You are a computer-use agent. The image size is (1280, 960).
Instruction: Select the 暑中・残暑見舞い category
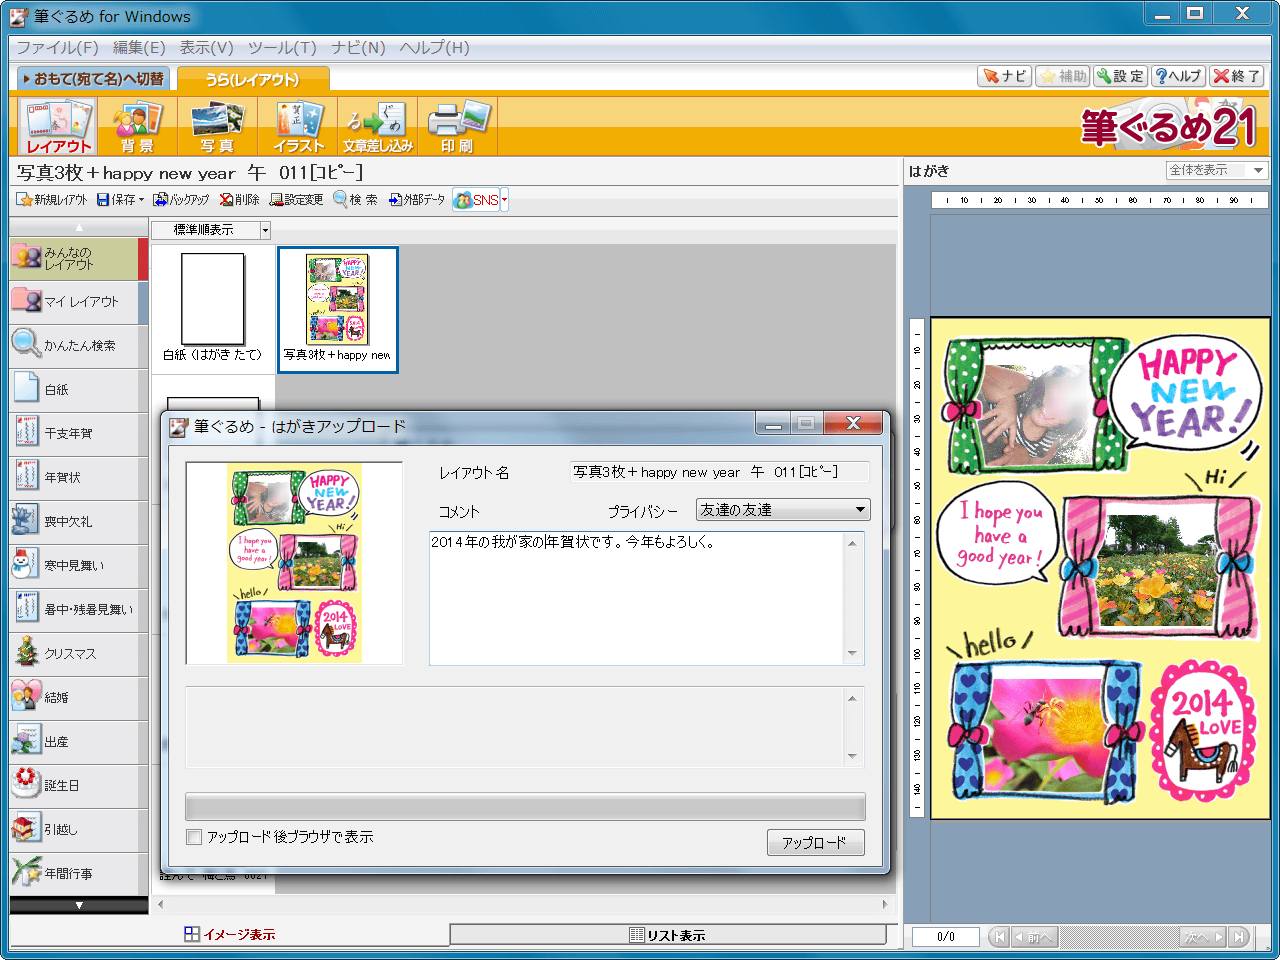[79, 610]
